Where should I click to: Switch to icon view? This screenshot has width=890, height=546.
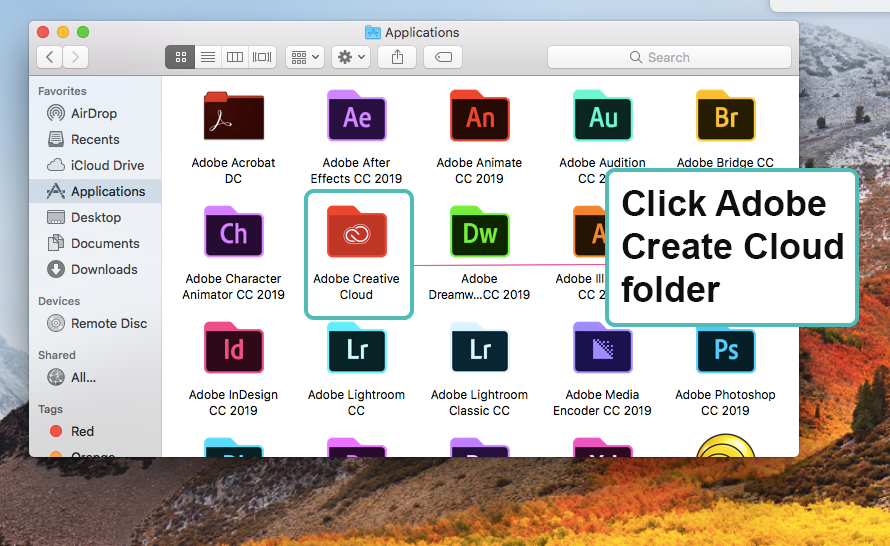180,57
